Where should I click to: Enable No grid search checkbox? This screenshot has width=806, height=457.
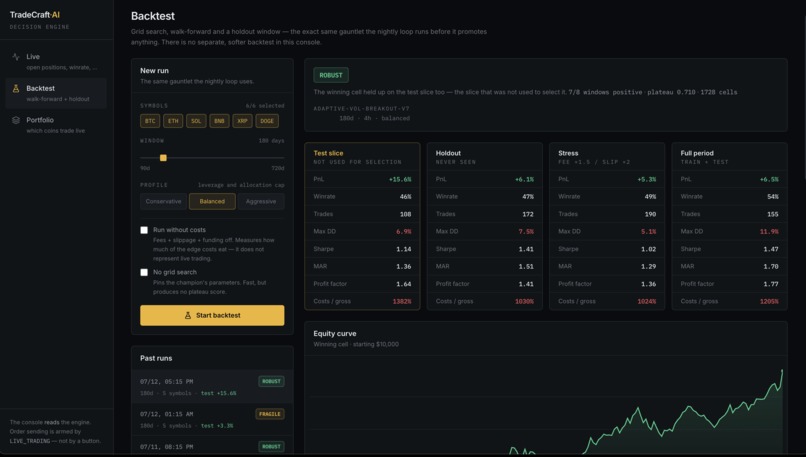pos(144,272)
